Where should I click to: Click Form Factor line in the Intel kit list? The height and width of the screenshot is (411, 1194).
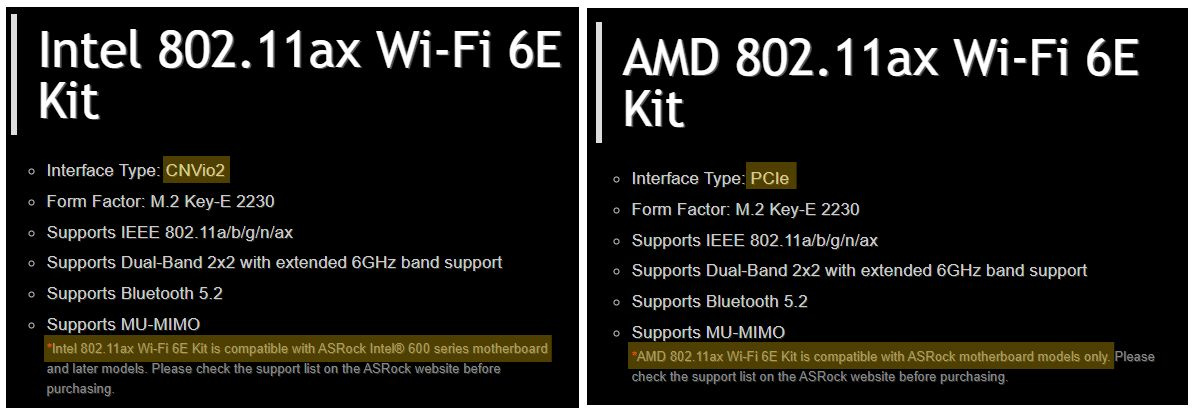(x=160, y=201)
